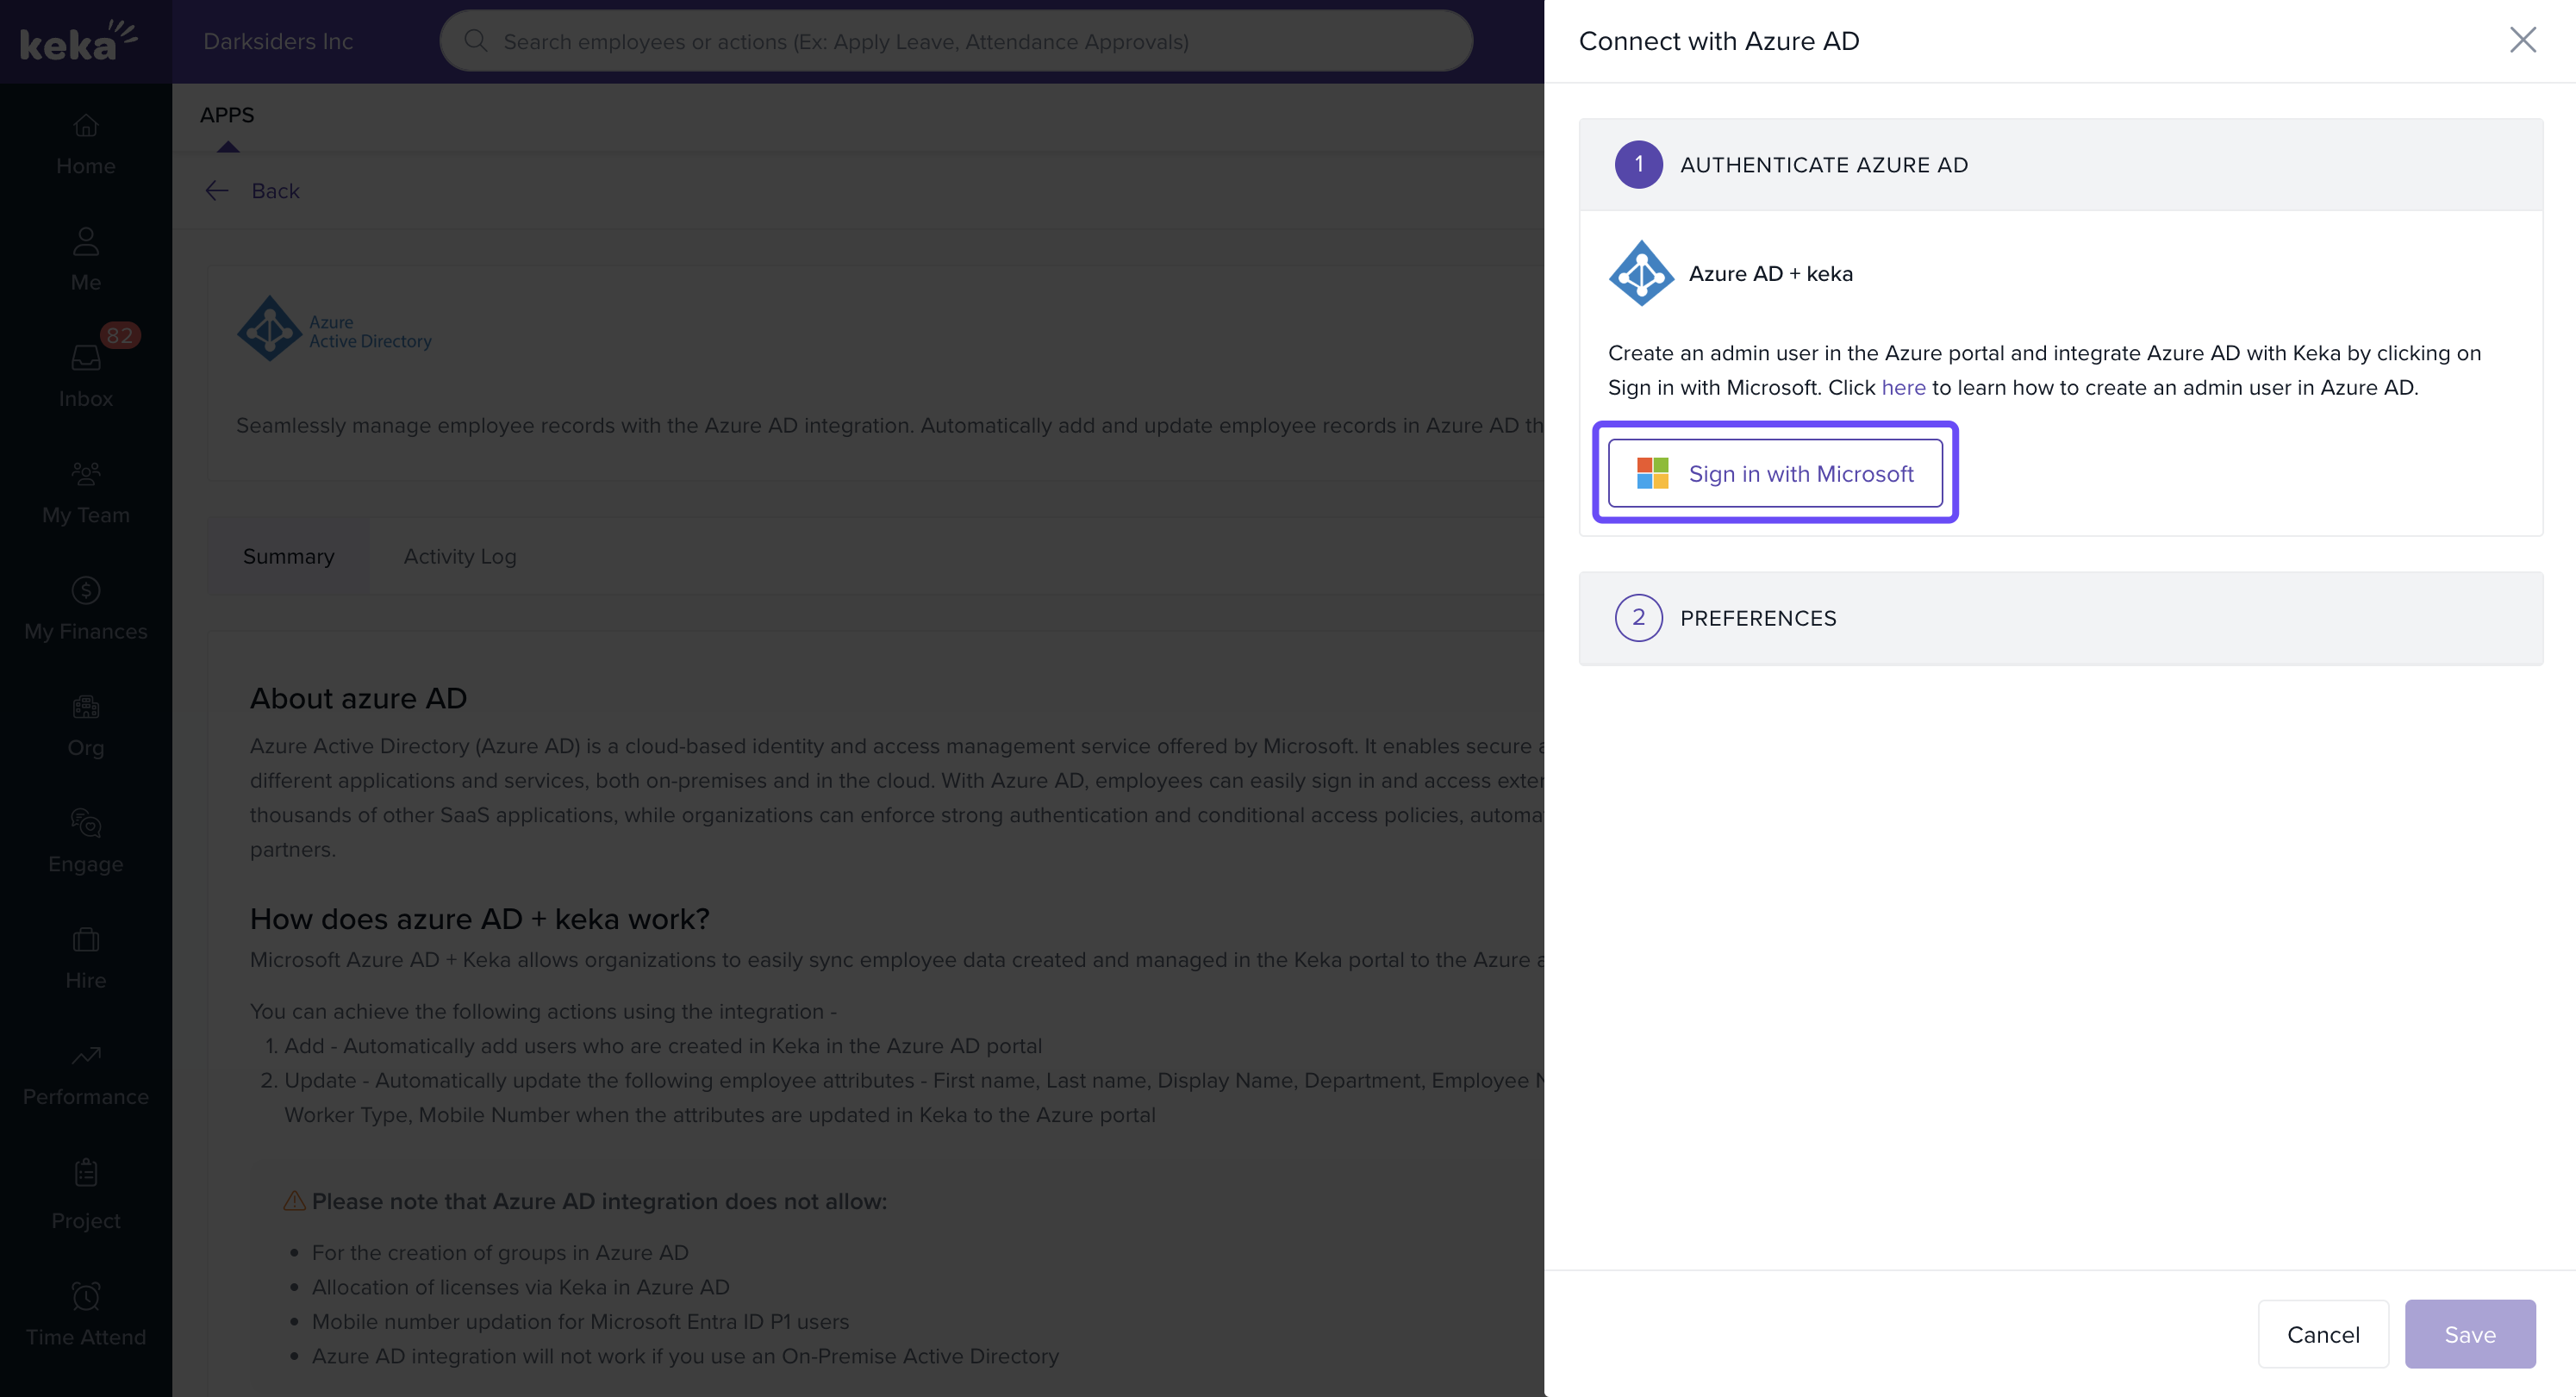The height and width of the screenshot is (1397, 2576).
Task: Open the Engage chat icon
Action: coord(86,823)
